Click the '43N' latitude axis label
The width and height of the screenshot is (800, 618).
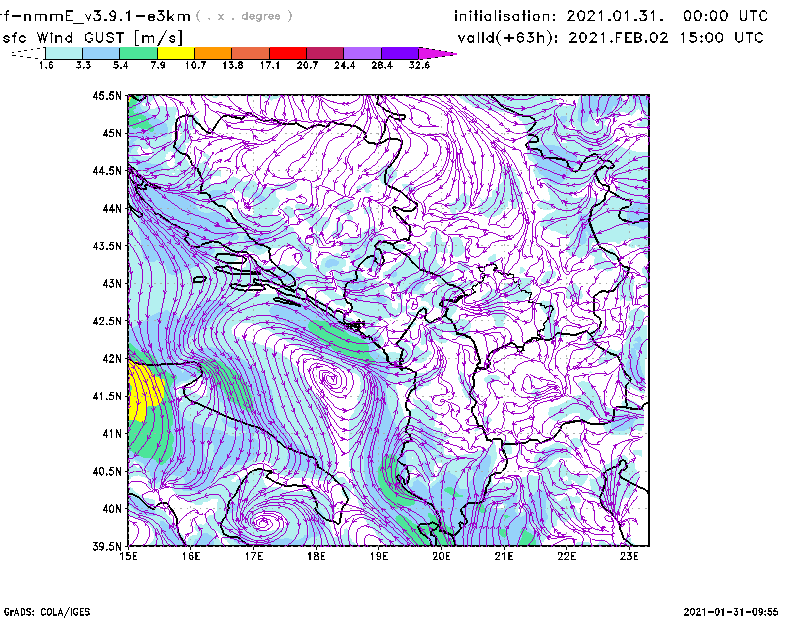coord(112,283)
